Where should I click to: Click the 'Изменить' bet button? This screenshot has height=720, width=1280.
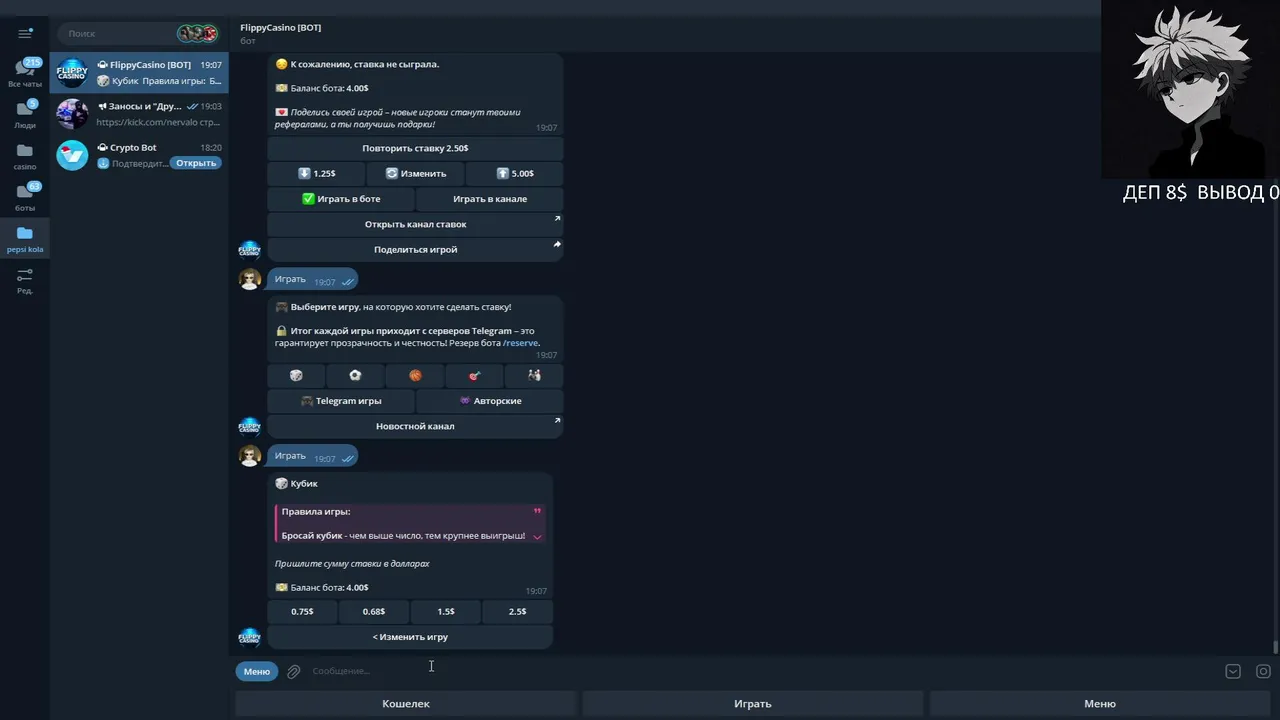[415, 173]
